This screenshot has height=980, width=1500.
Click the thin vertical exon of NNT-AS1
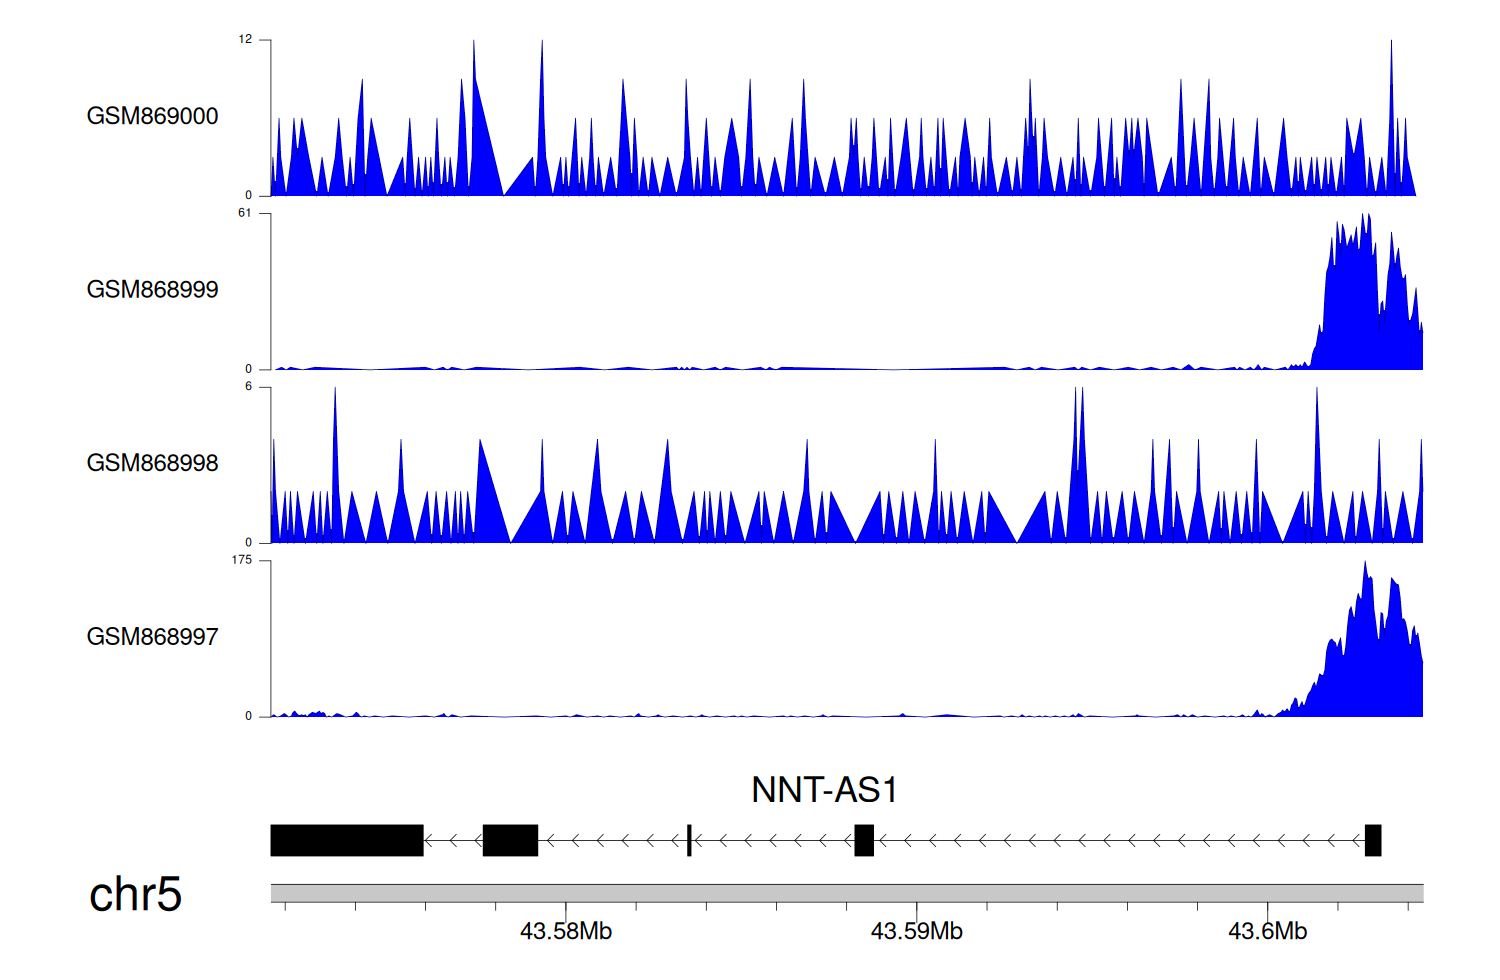pyautogui.click(x=689, y=840)
